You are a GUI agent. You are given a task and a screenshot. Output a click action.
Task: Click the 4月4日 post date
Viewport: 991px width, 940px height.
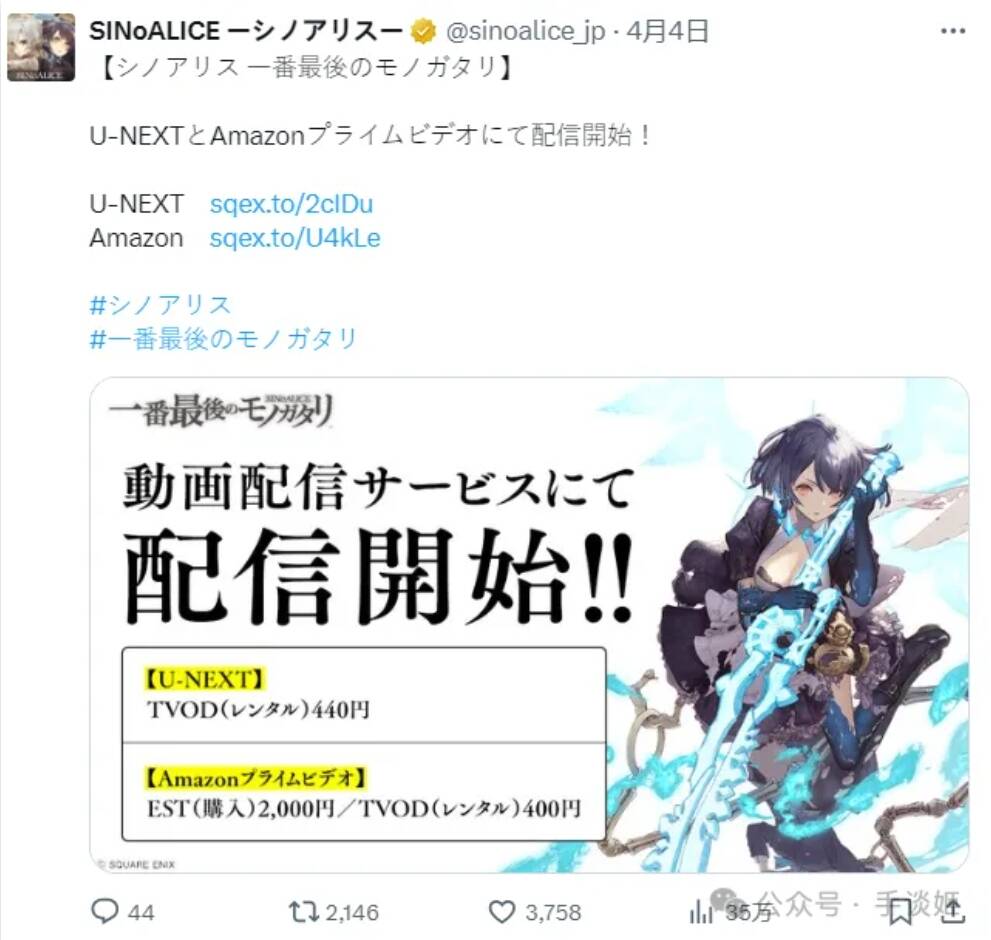(667, 30)
